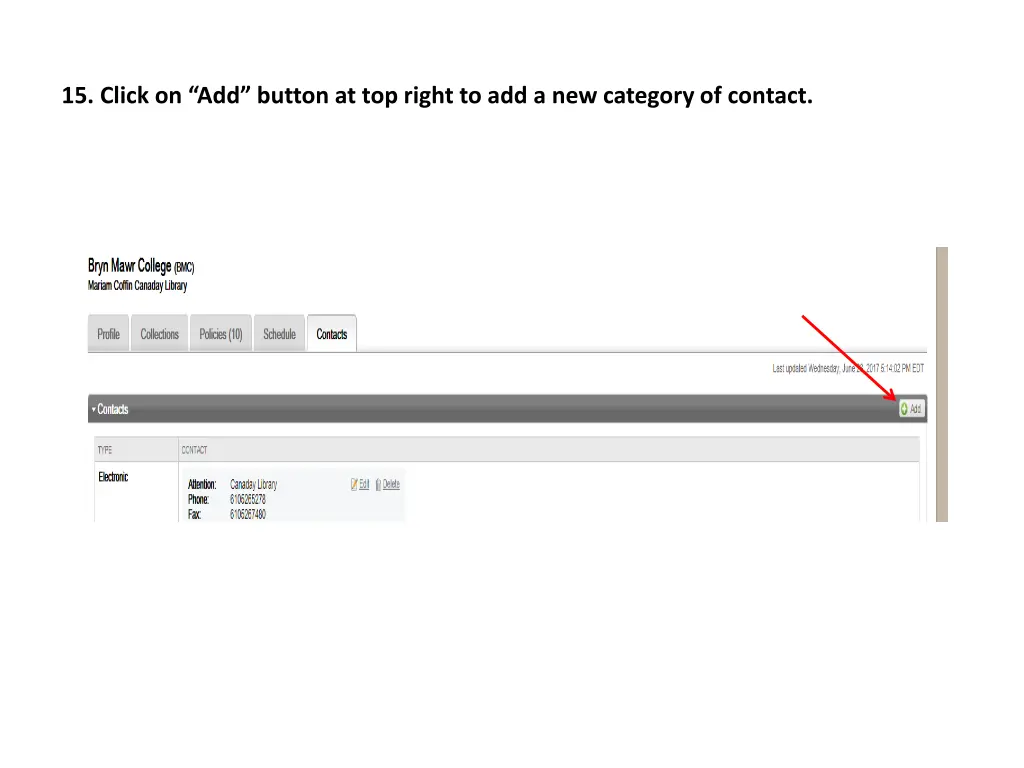
Task: Click the Fax: label
Action: coord(194,515)
